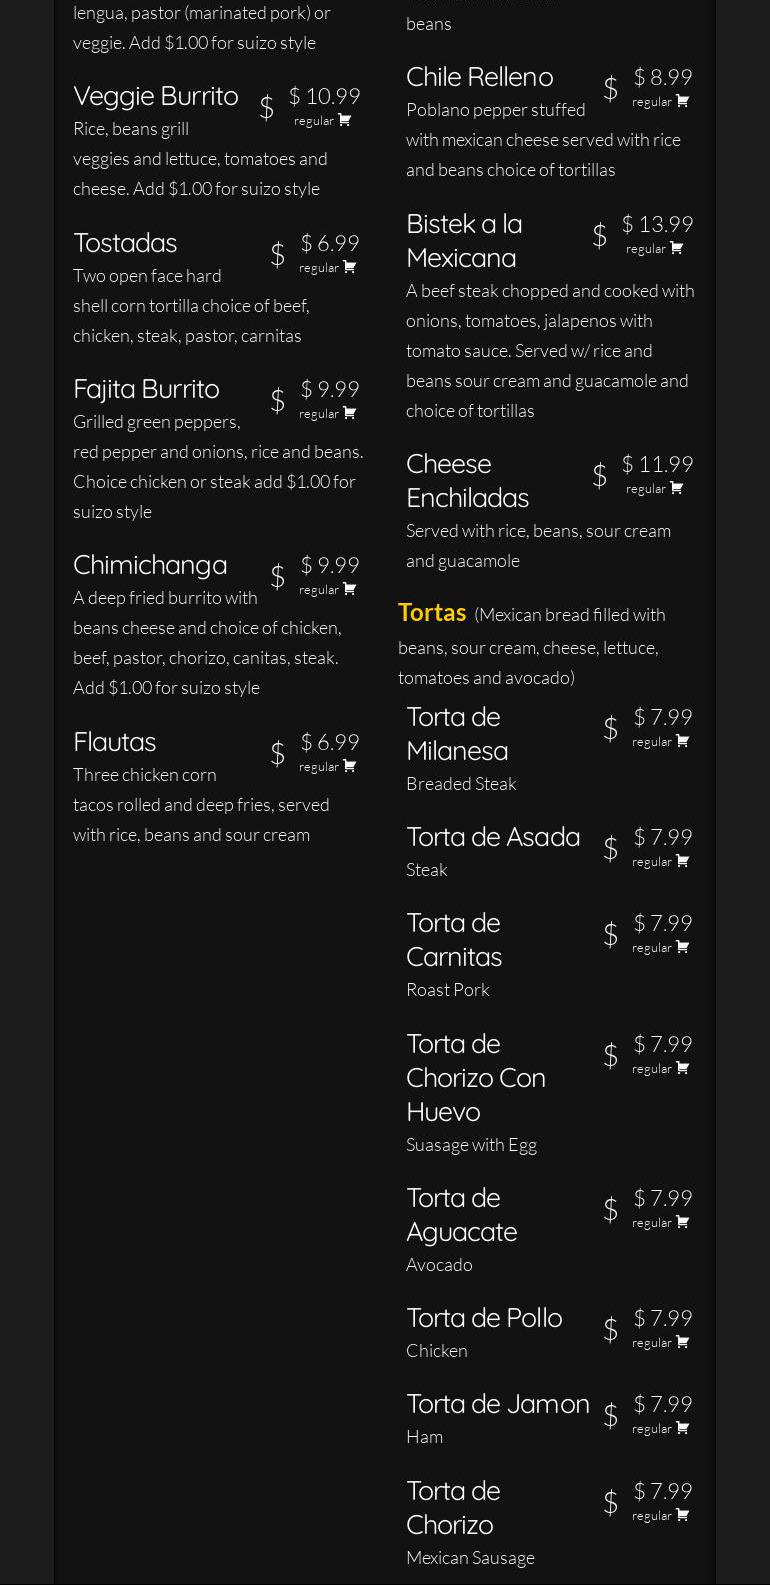
Task: Select the Chimichanga item title
Action: pyautogui.click(x=150, y=565)
